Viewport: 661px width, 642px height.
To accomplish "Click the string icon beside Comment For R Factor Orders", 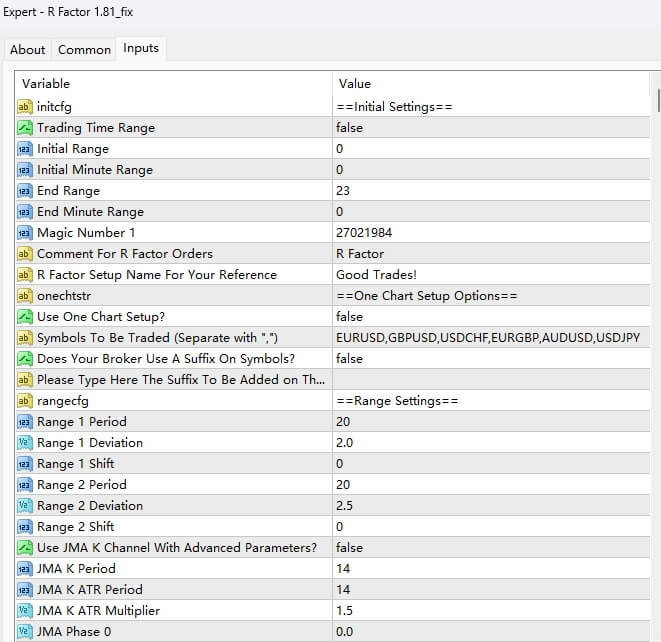I will pos(24,254).
